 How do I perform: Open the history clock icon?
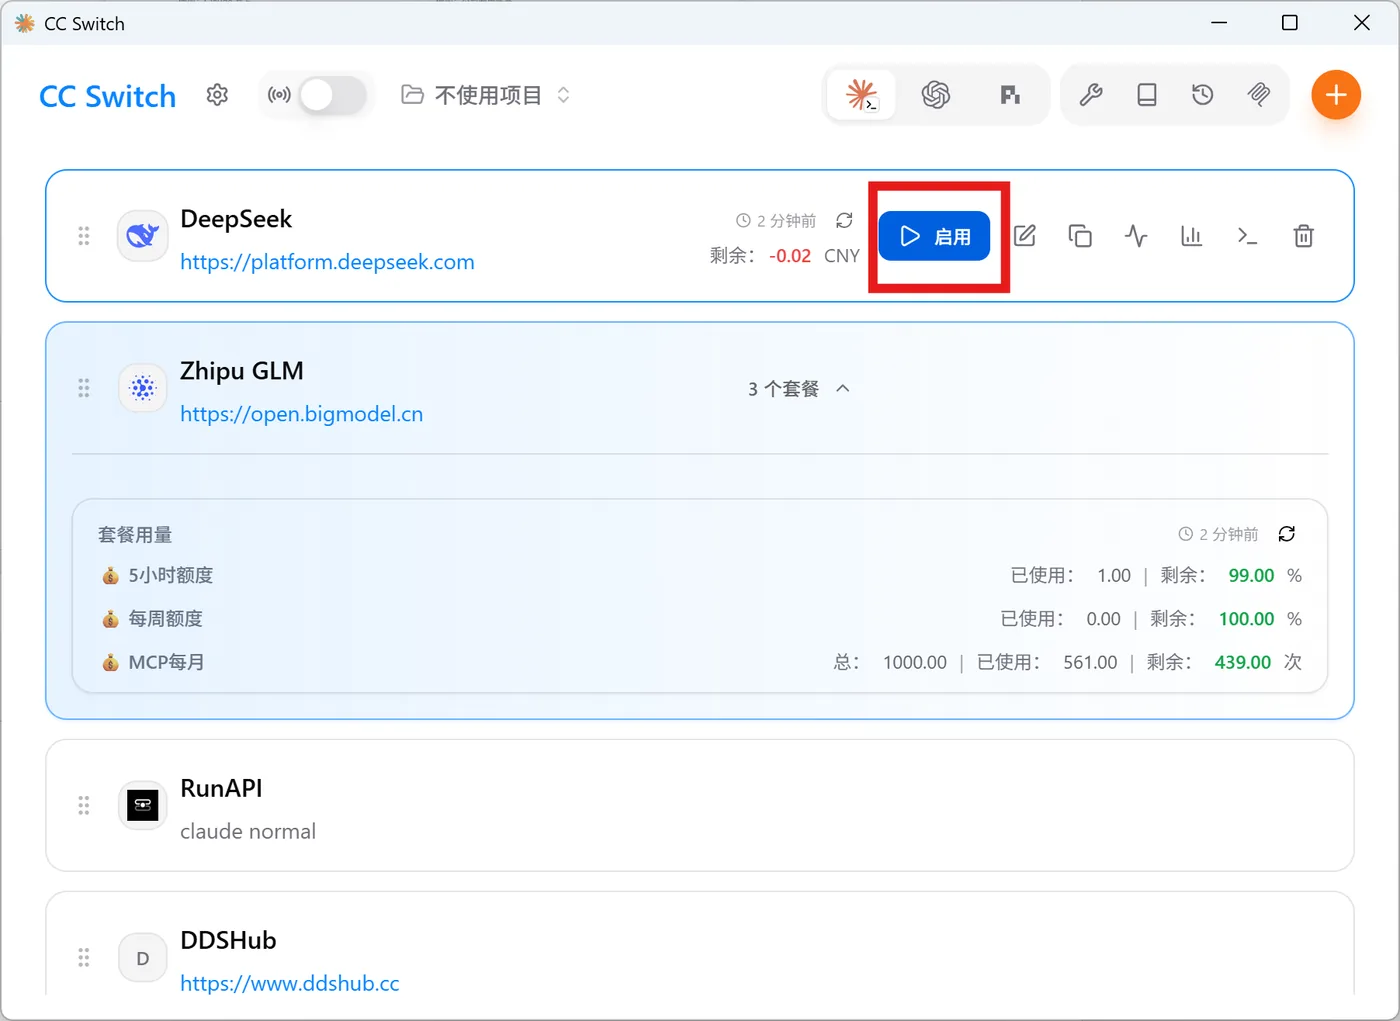[x=1203, y=95]
